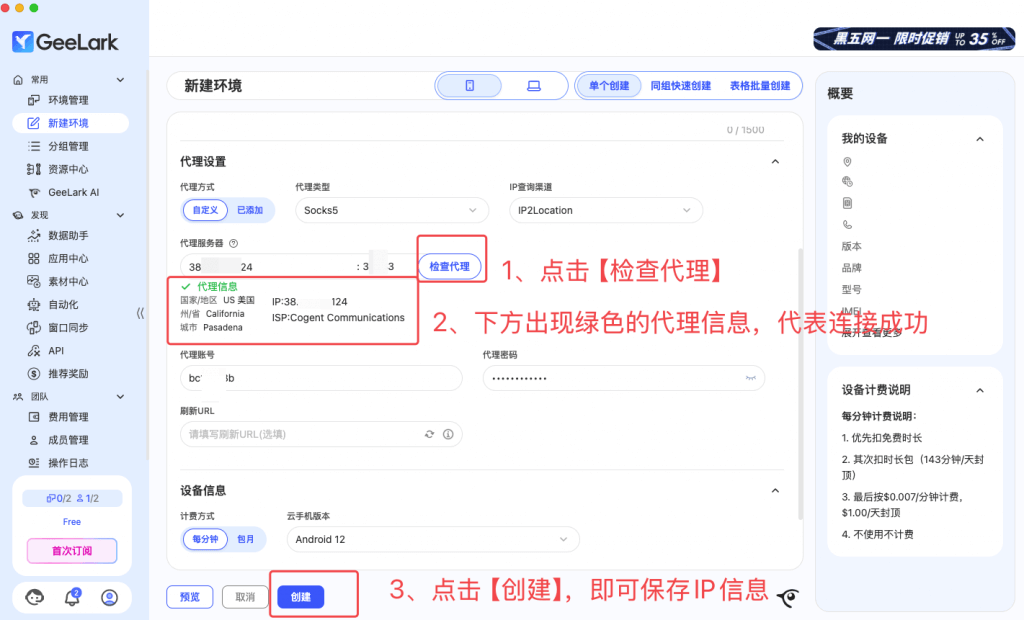Choose 包月 billing method
Image resolution: width=1024 pixels, height=620 pixels.
click(x=245, y=539)
